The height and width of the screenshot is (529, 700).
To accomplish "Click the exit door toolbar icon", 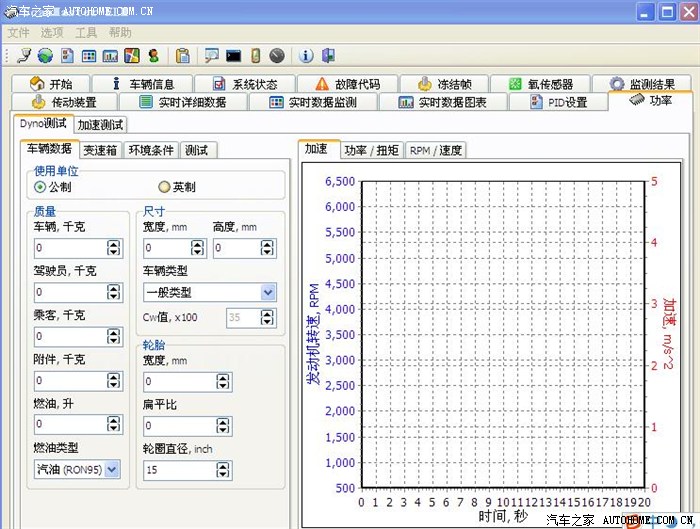I will (x=328, y=56).
